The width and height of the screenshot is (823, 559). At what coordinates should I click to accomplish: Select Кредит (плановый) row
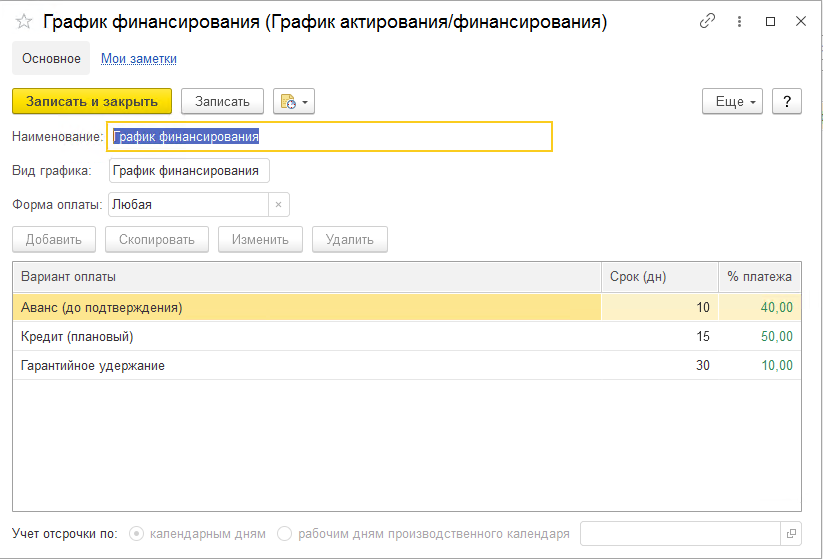pos(407,336)
